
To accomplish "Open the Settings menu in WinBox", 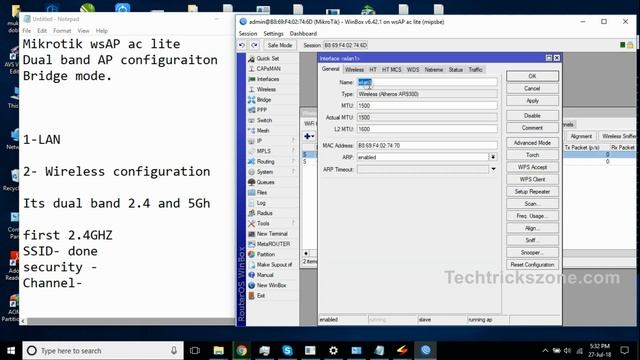I will tap(273, 33).
